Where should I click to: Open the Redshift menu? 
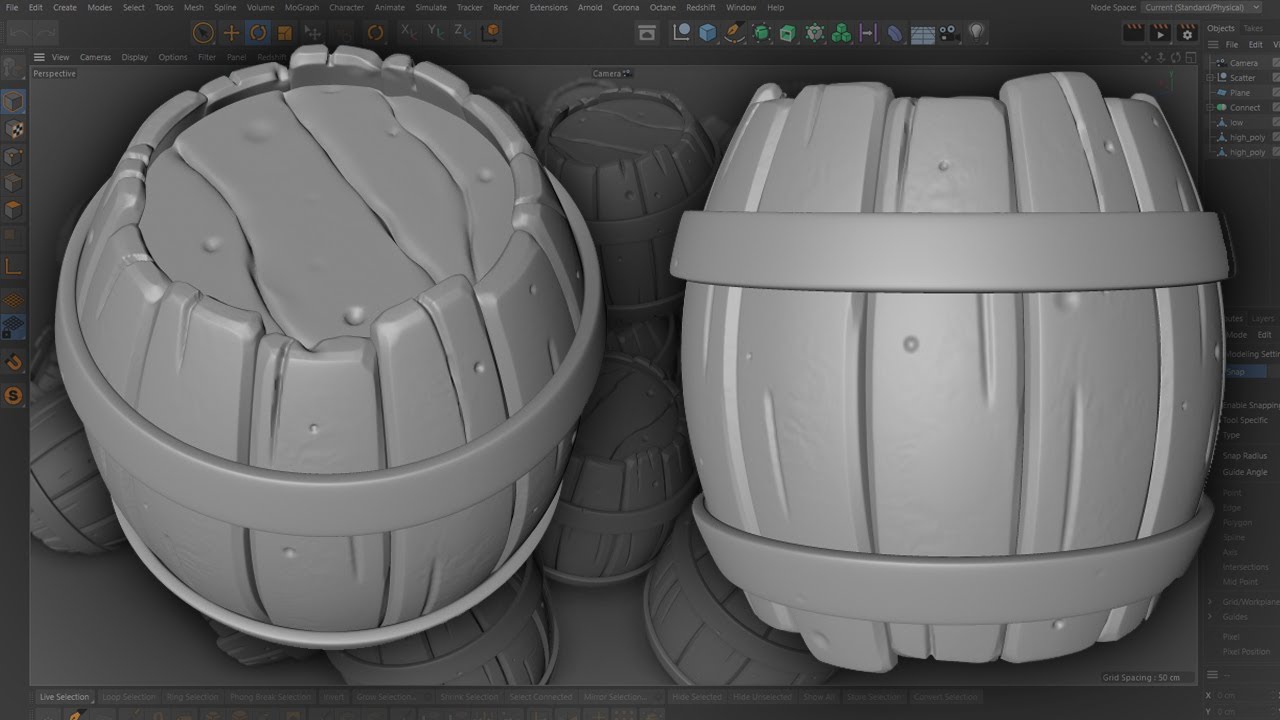[701, 7]
